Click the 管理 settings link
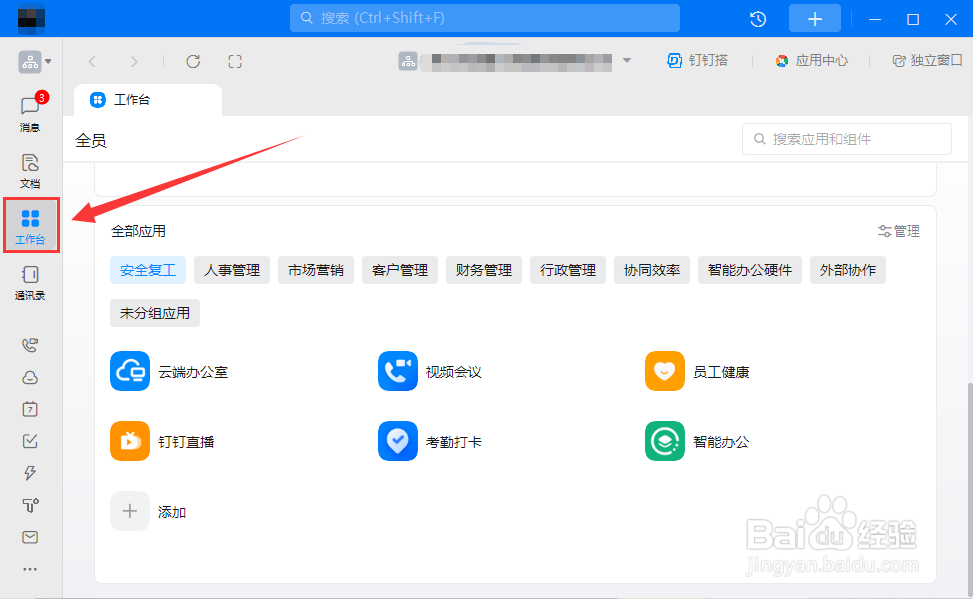This screenshot has width=973, height=599. pyautogui.click(x=899, y=231)
